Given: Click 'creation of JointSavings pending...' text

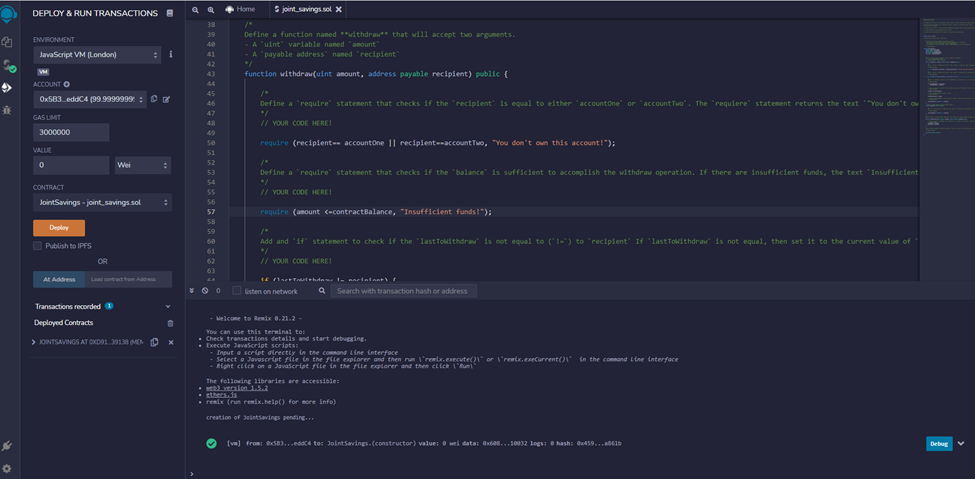Looking at the screenshot, I should click(260, 417).
